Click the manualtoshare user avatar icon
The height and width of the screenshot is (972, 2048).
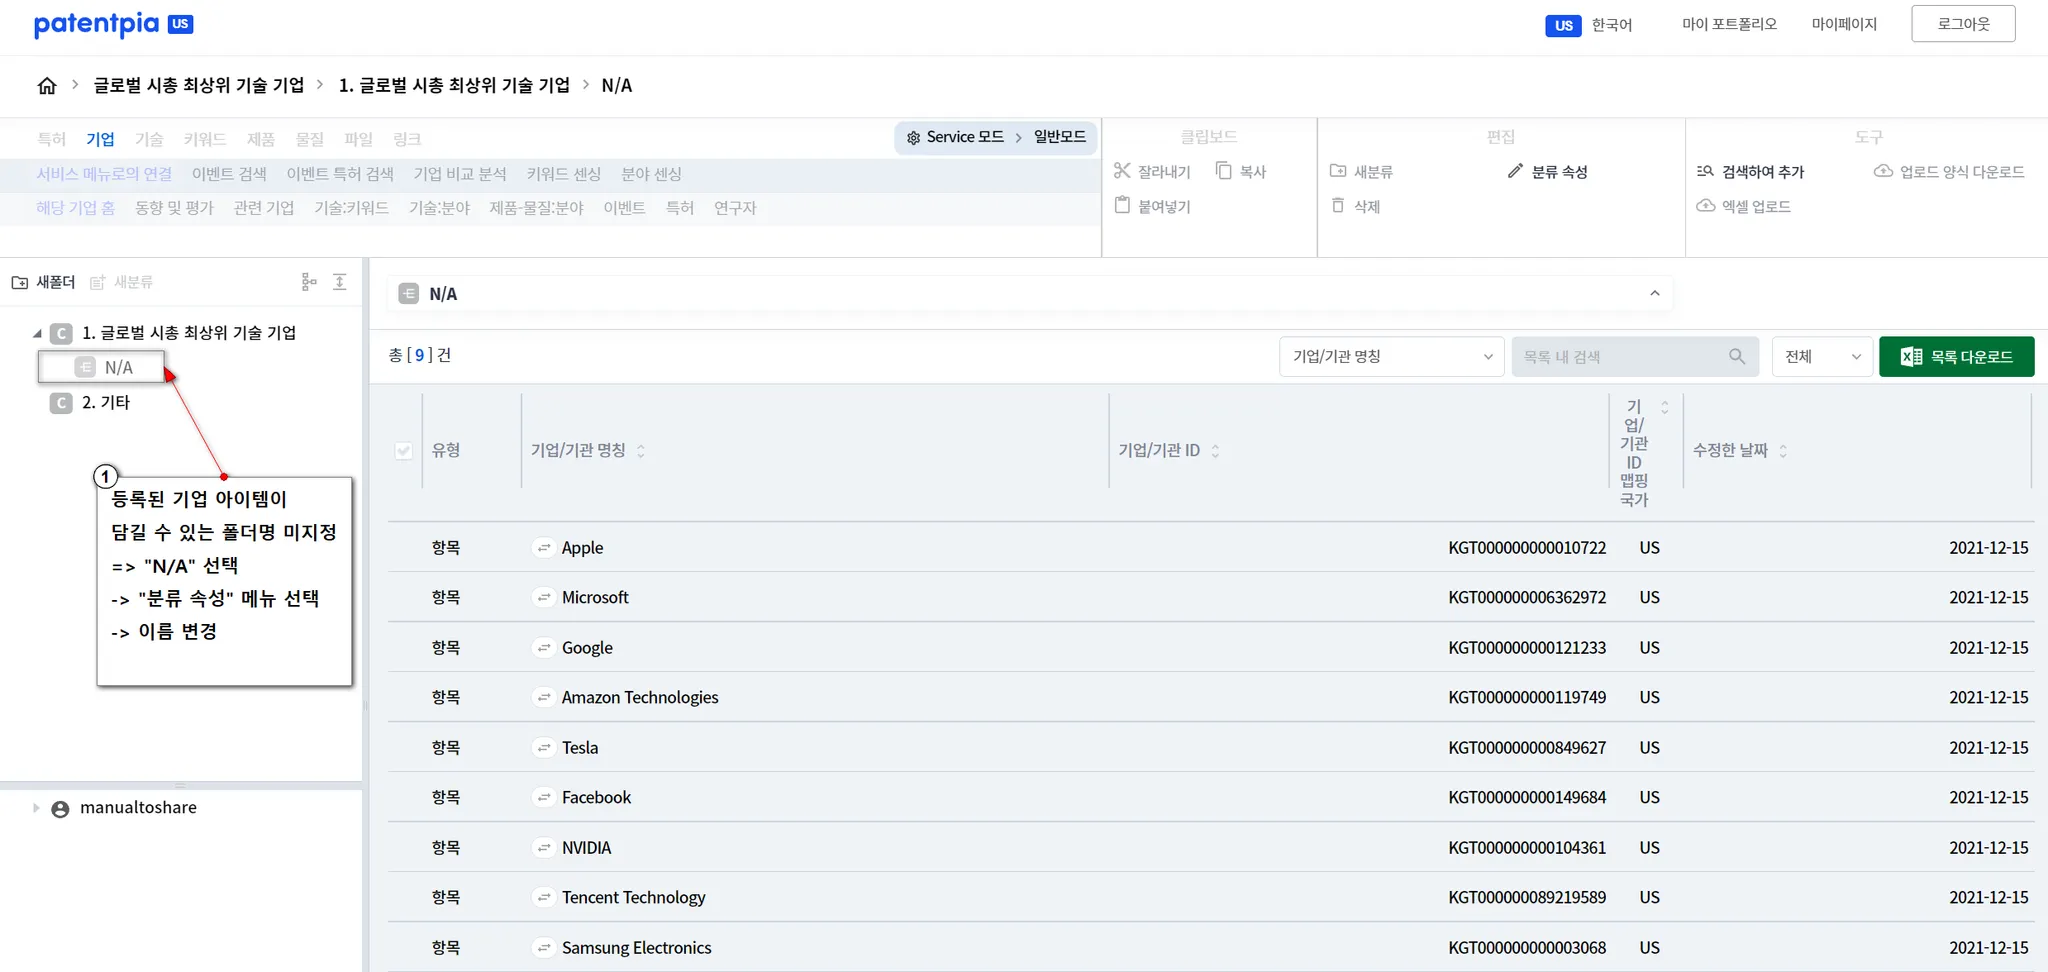click(x=60, y=809)
